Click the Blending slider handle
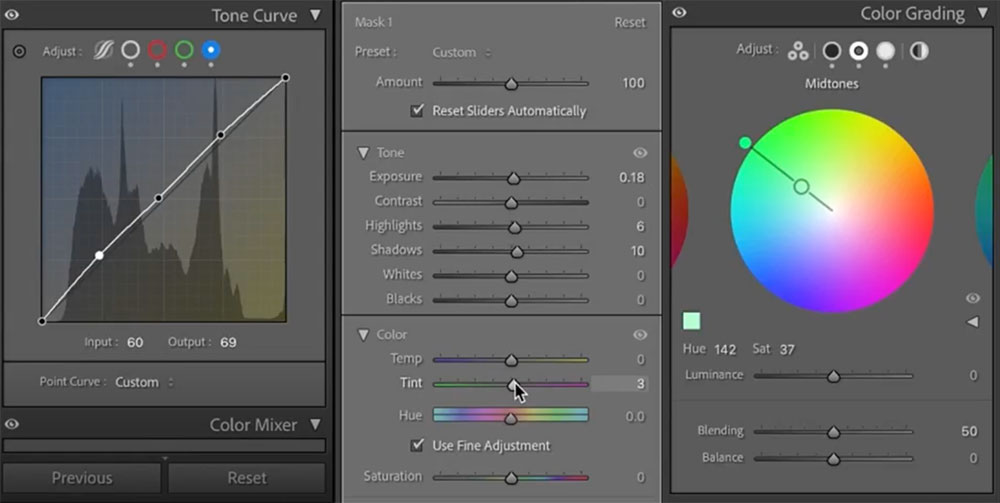 tap(834, 432)
